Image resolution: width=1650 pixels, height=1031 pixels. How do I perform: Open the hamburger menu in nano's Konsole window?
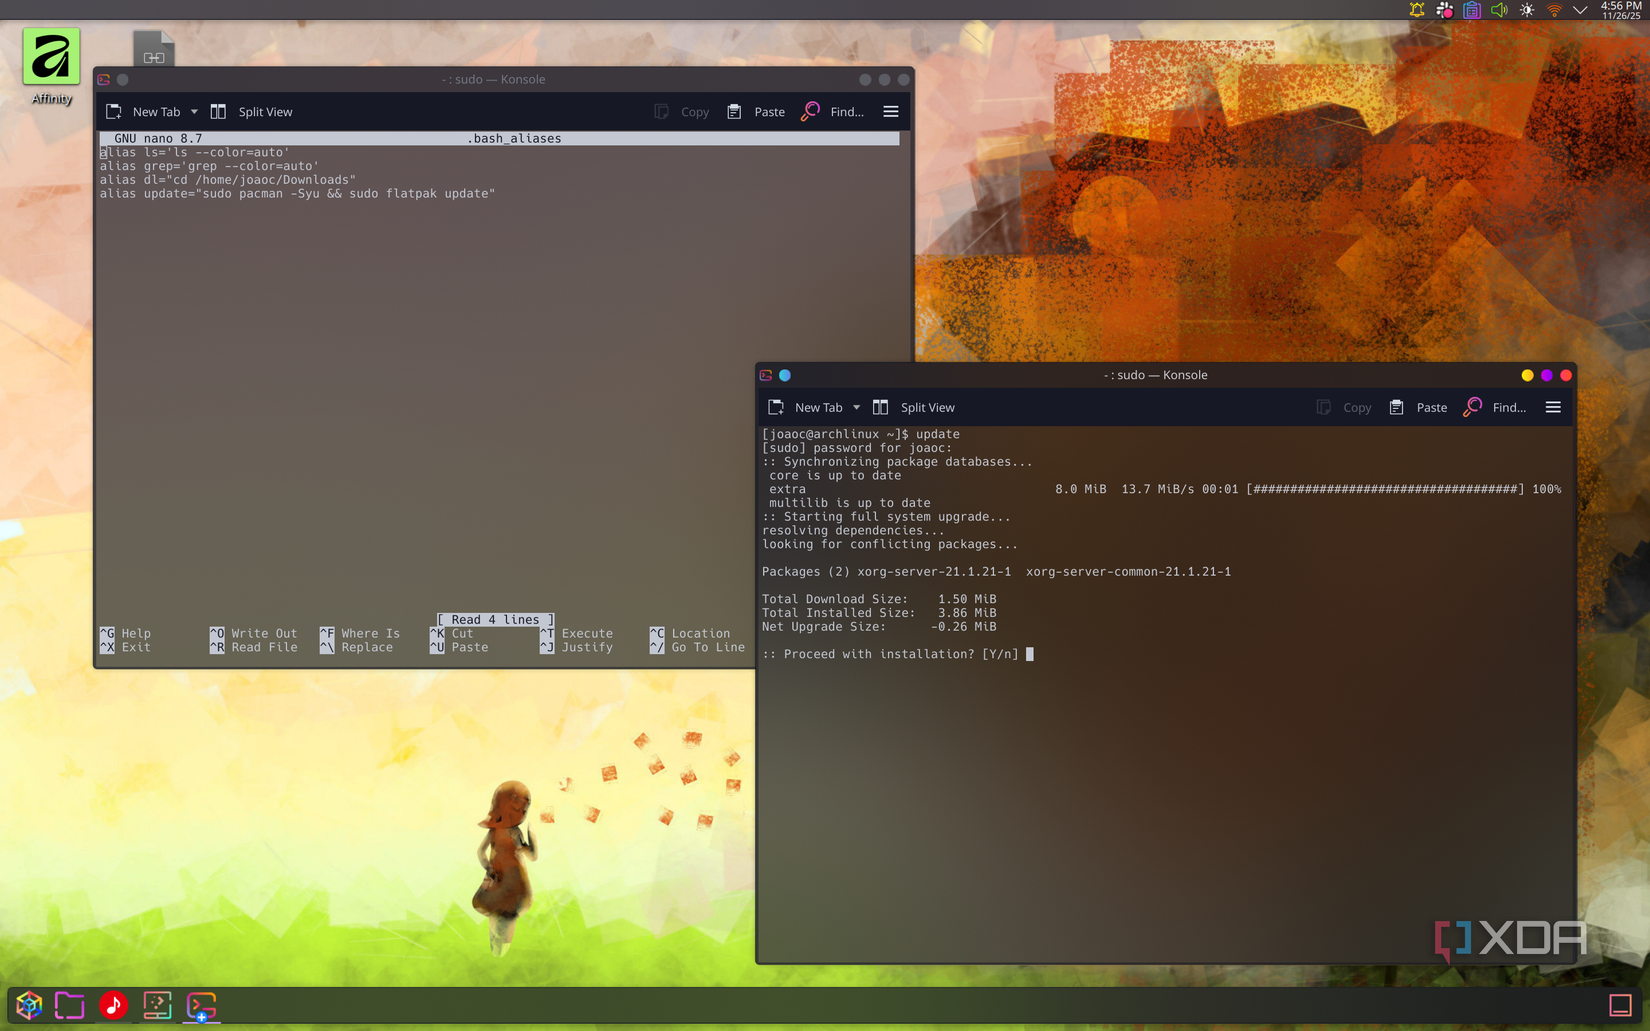(890, 111)
